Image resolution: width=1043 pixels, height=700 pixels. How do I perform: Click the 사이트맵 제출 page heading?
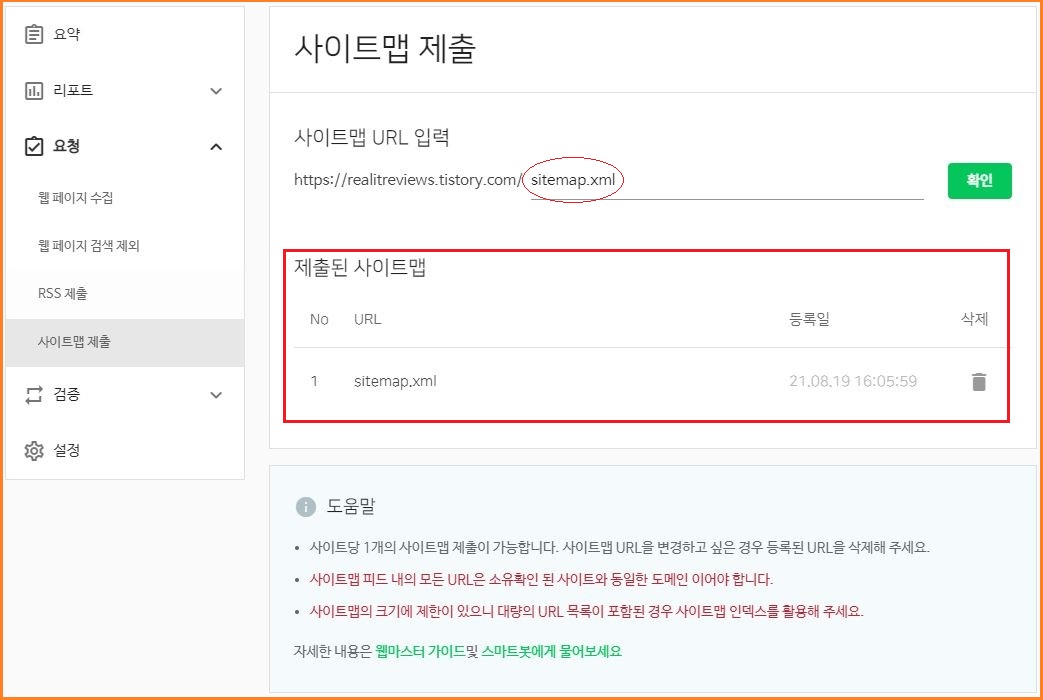(x=385, y=49)
